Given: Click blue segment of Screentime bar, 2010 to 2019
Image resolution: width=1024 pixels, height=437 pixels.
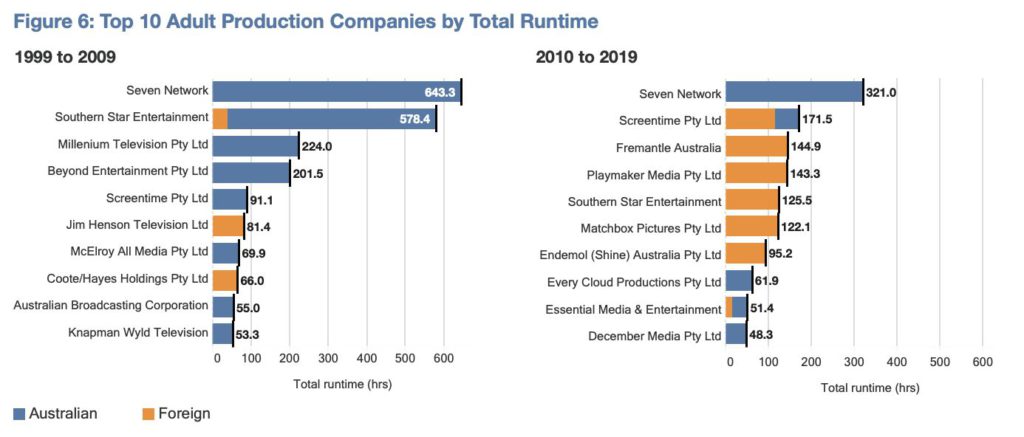Looking at the screenshot, I should tap(787, 121).
